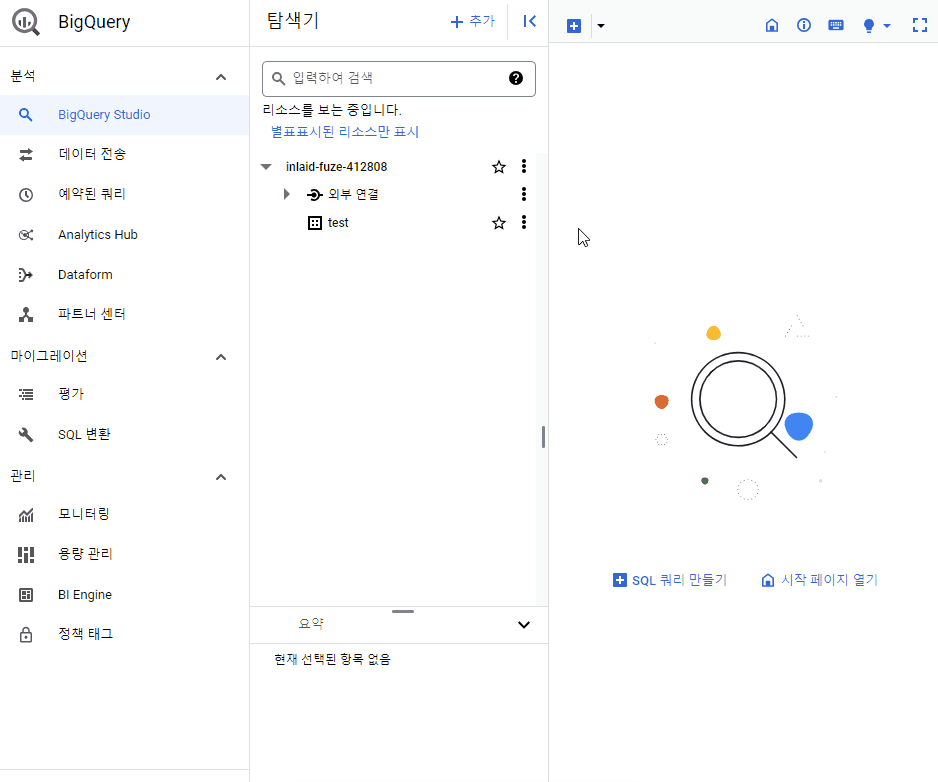Open Dataform section
Viewport: 938px width, 782px height.
[124, 275]
